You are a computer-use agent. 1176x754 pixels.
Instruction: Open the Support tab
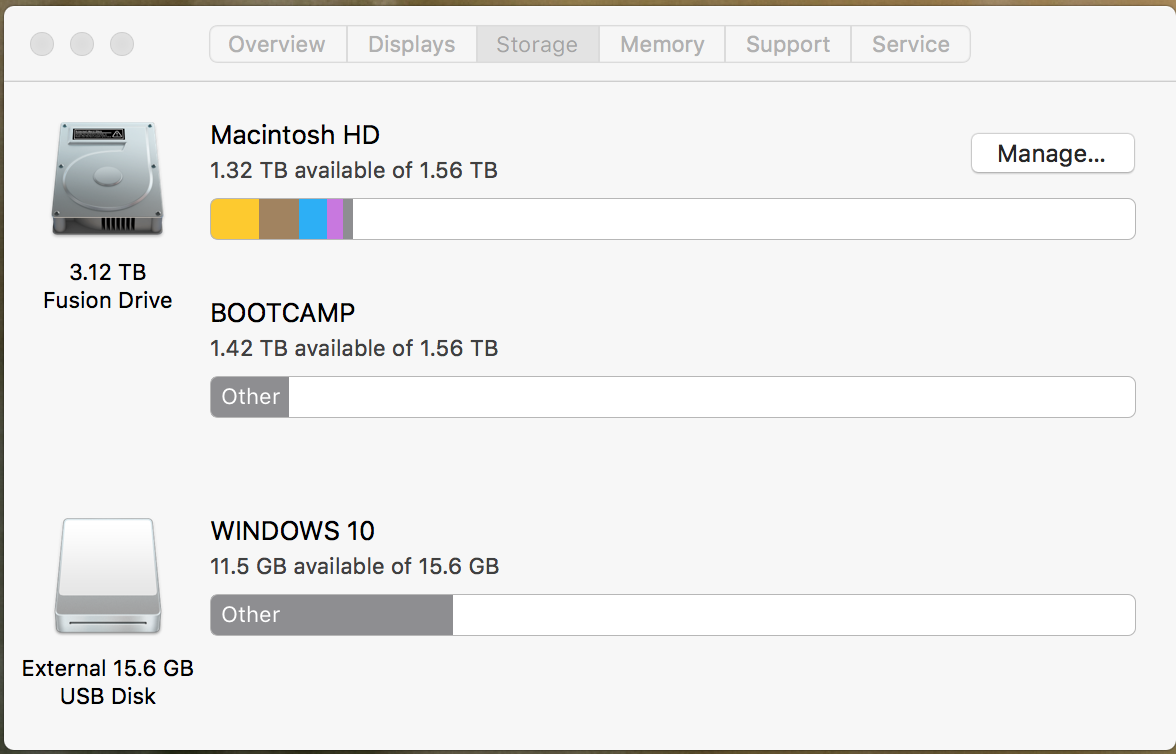pyautogui.click(x=788, y=44)
